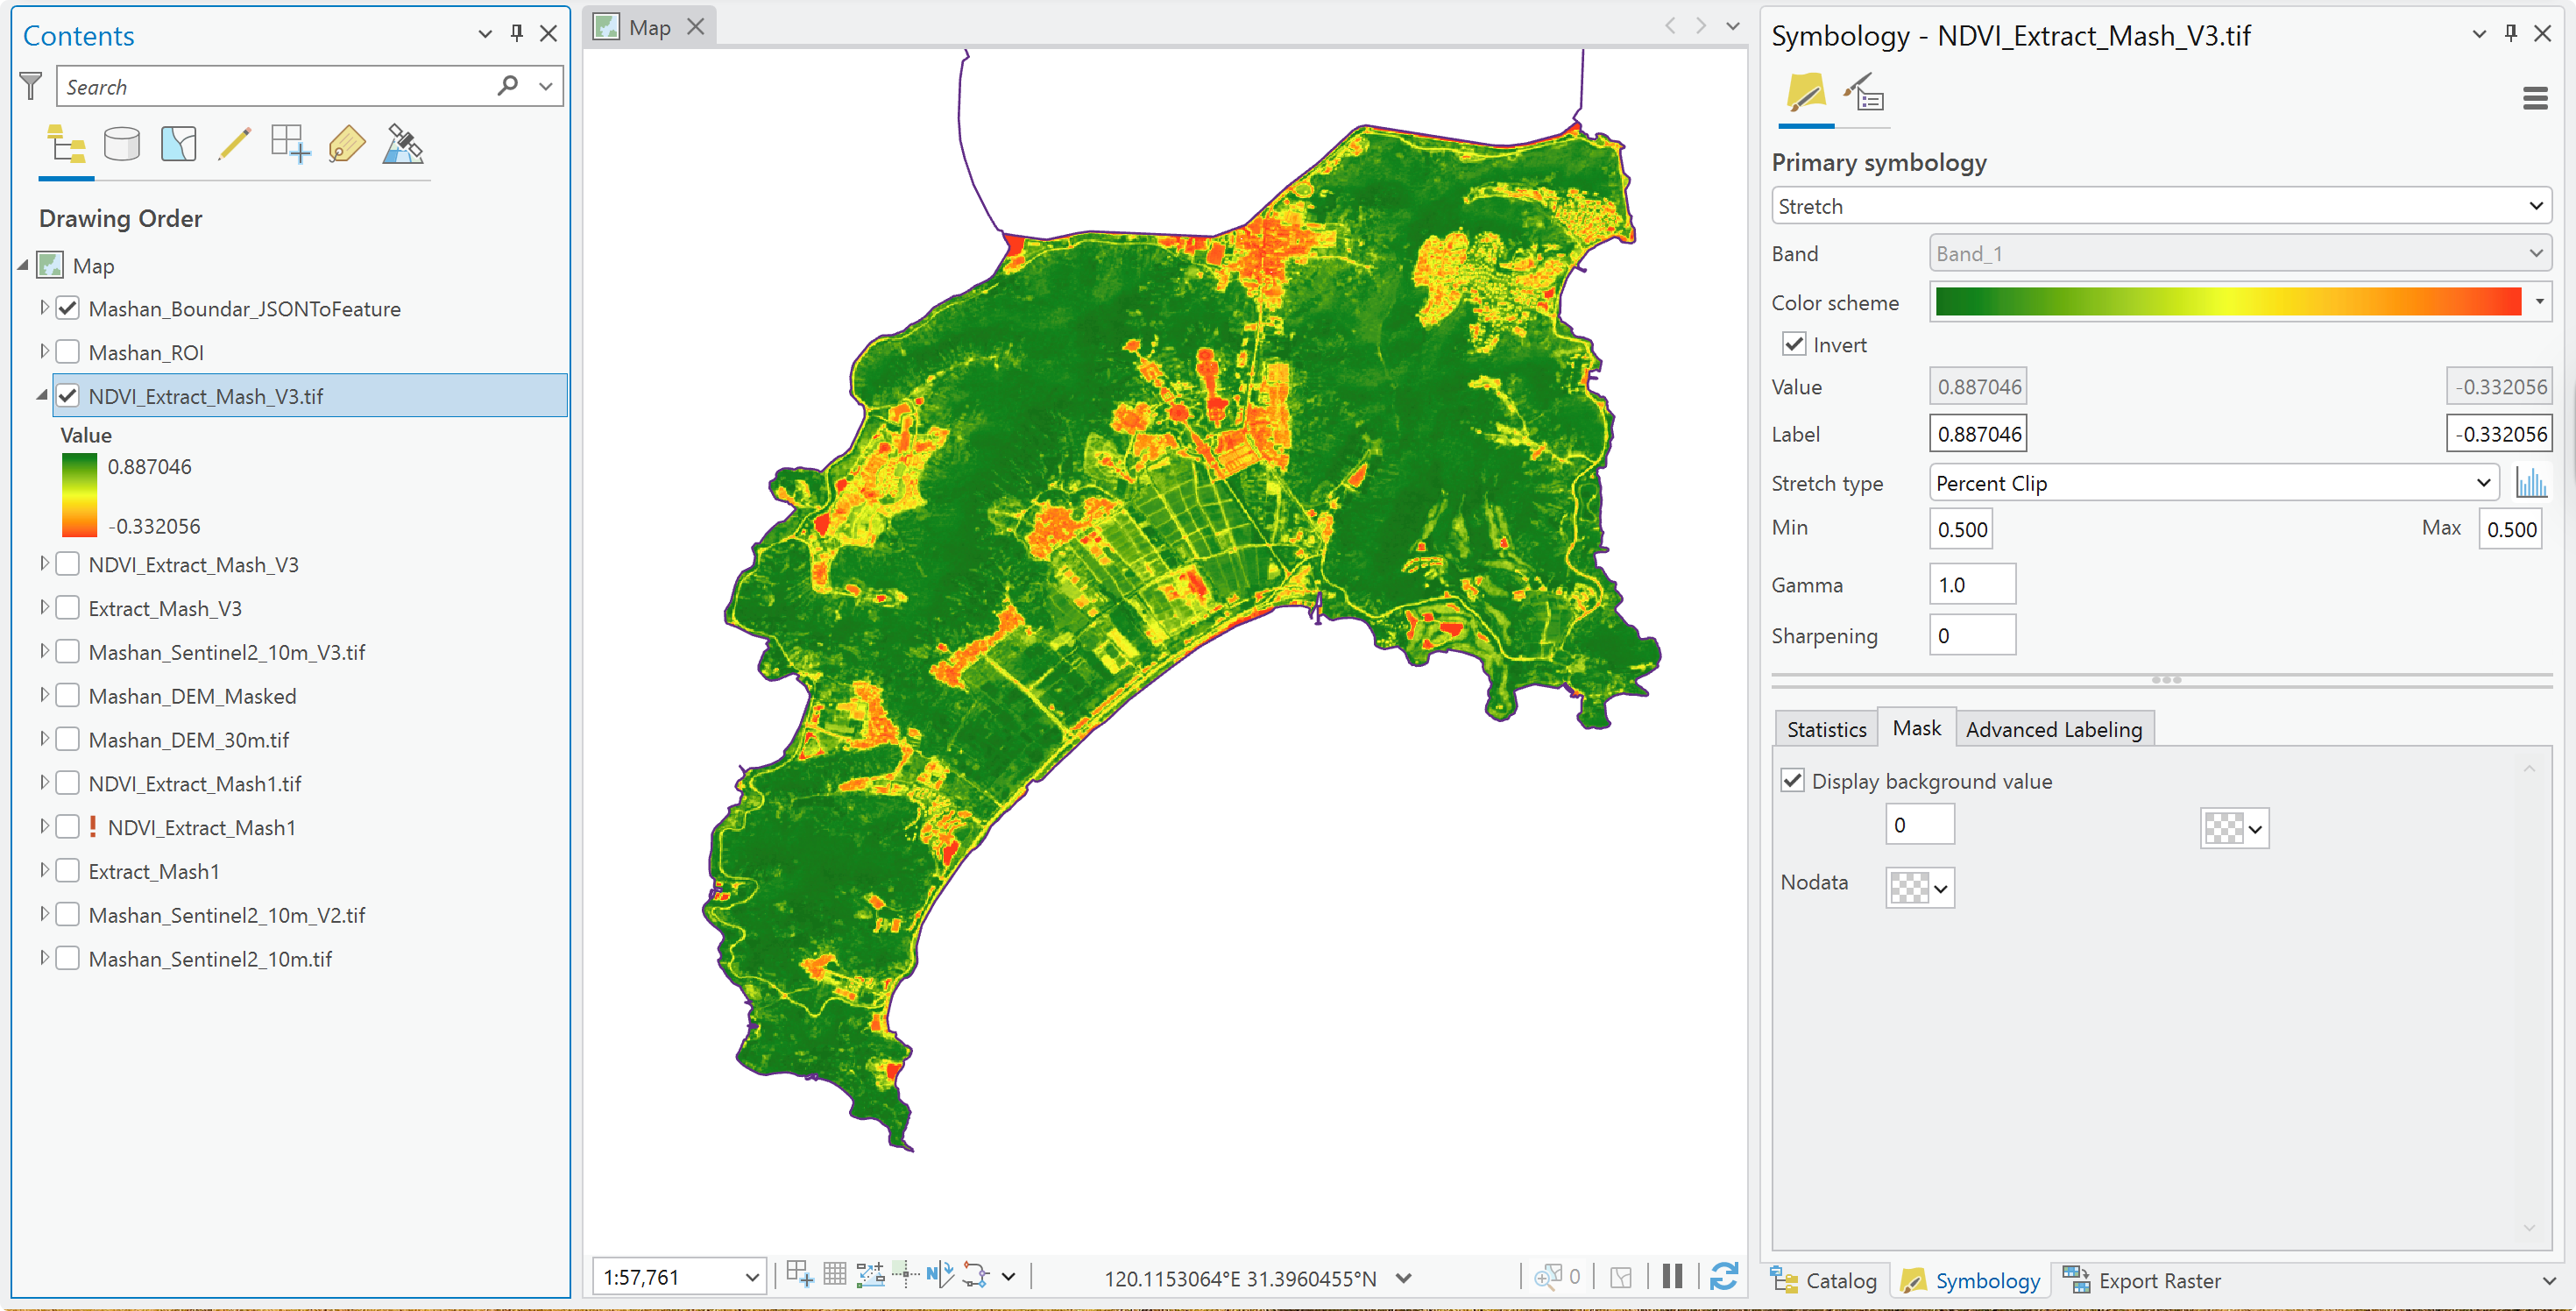This screenshot has width=2576, height=1311.
Task: Check the Extract_Mash_V3 layer
Action: tap(68, 608)
